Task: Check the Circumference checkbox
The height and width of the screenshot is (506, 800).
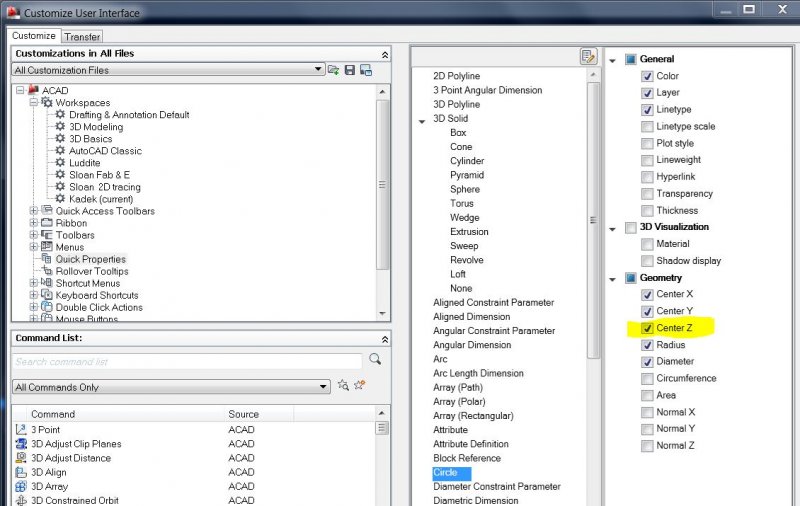Action: click(647, 378)
